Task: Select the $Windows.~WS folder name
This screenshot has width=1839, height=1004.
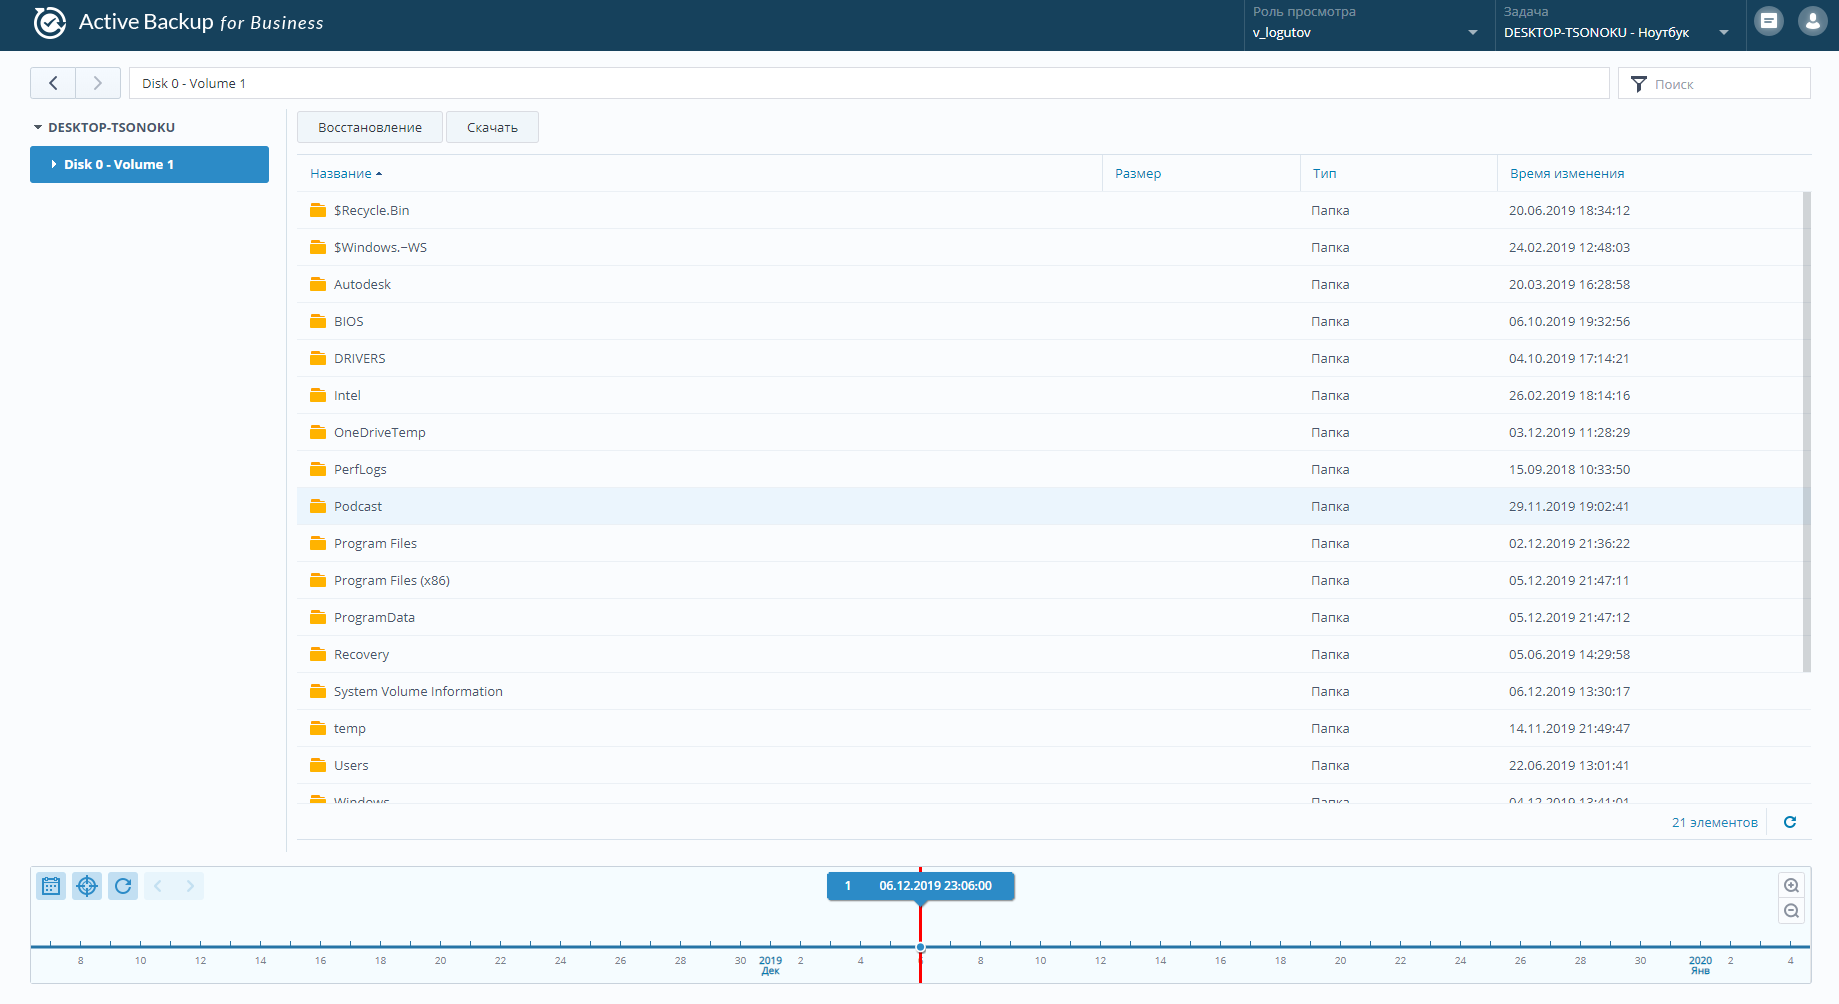Action: 380,247
